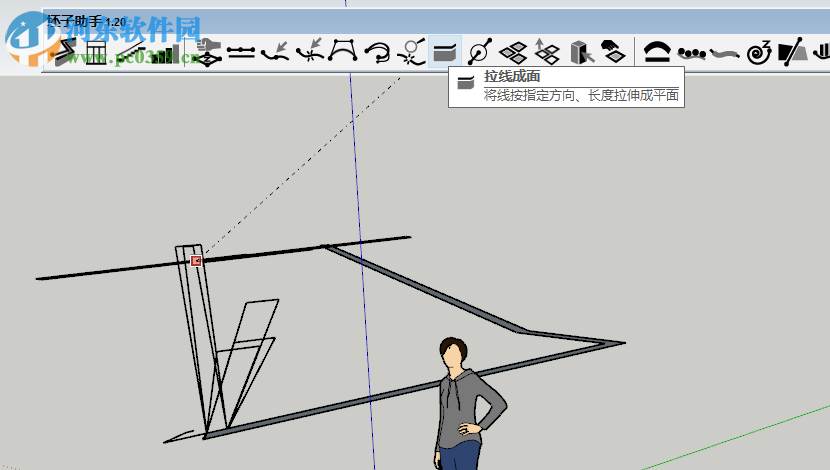This screenshot has width=830, height=470.
Task: Click the red endpoint marker on drawing
Action: [196, 260]
